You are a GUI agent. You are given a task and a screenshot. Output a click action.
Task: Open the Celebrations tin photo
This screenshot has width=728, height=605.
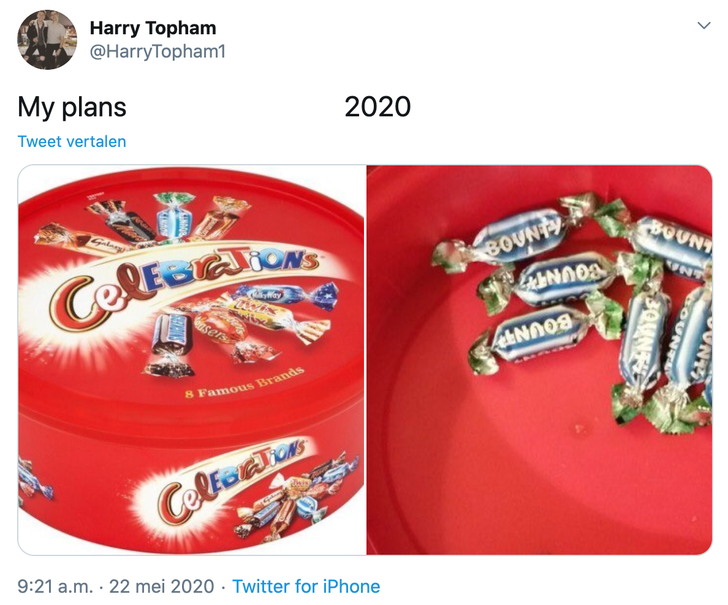tap(192, 360)
